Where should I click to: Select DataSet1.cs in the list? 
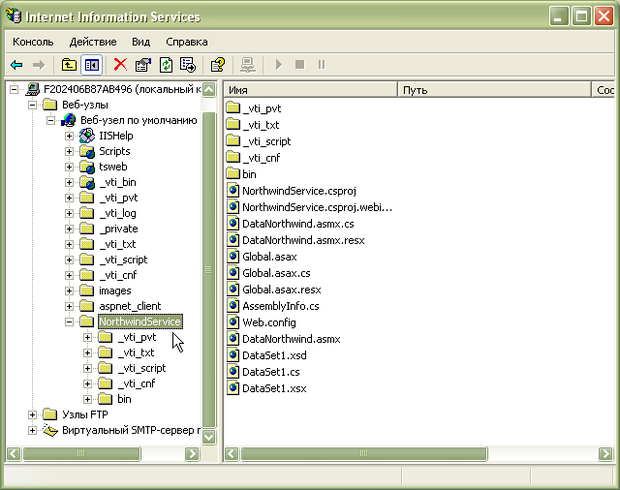click(x=271, y=372)
